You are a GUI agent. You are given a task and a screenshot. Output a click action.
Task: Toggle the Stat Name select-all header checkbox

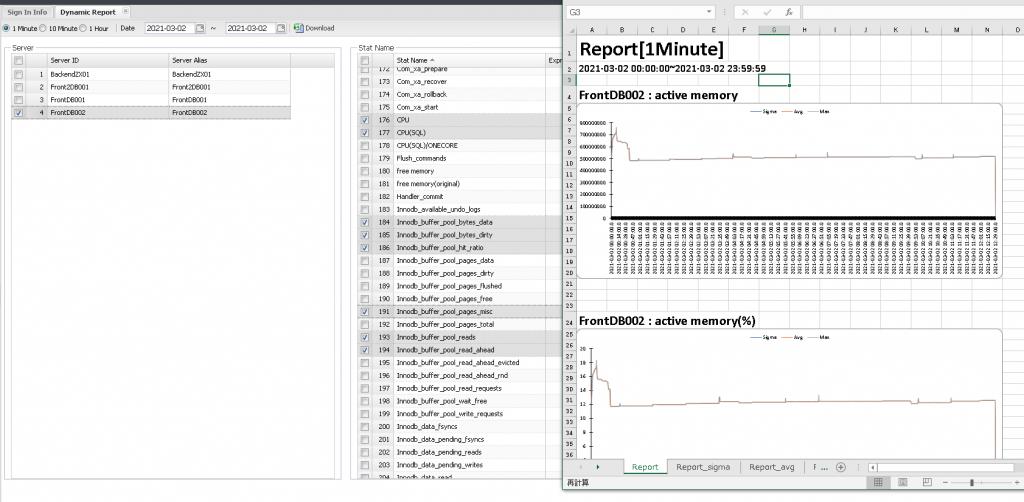click(364, 60)
